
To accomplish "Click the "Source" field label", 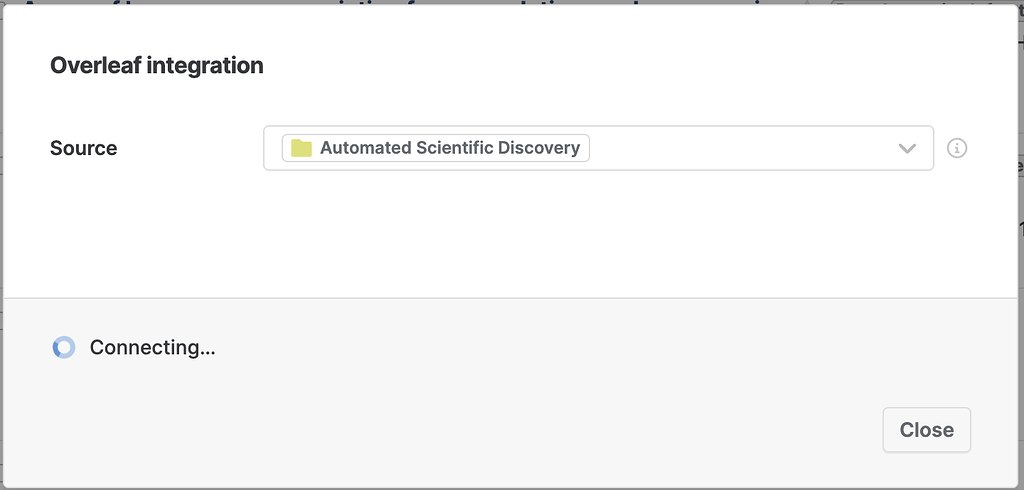I will pyautogui.click(x=83, y=148).
